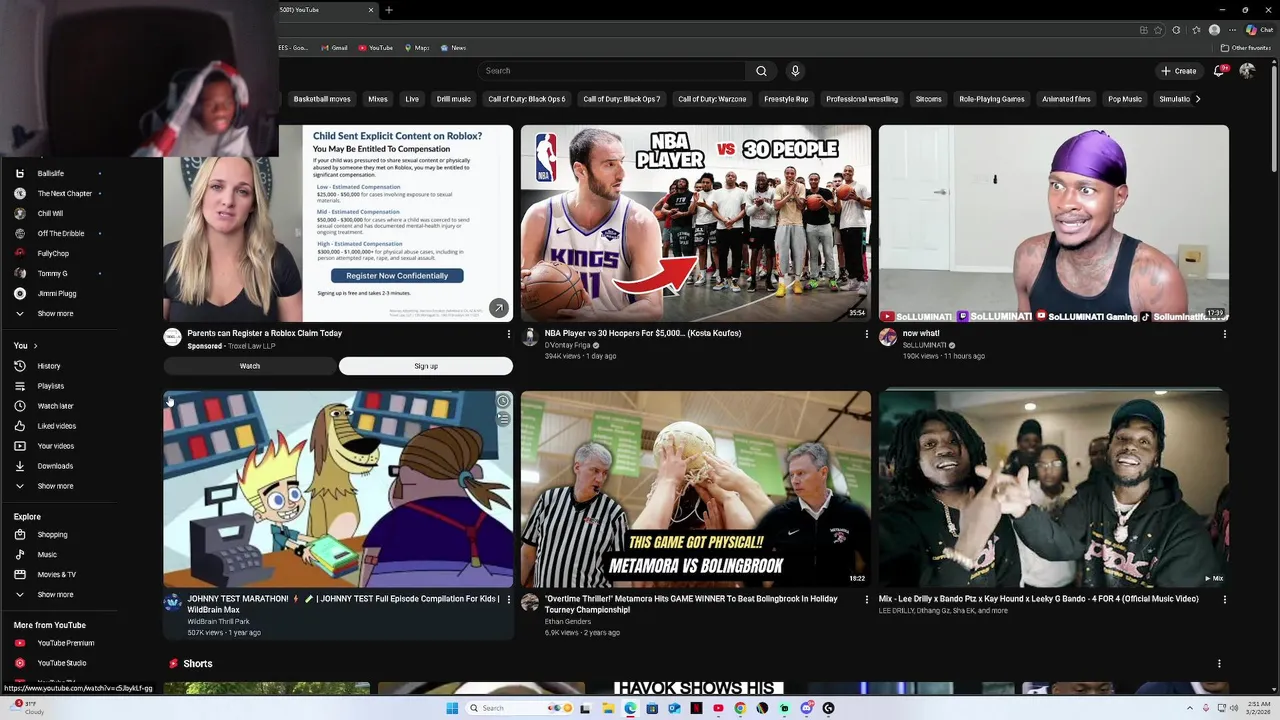Select the Basketball moves chip
Screen dimensions: 1280x720
(322, 99)
